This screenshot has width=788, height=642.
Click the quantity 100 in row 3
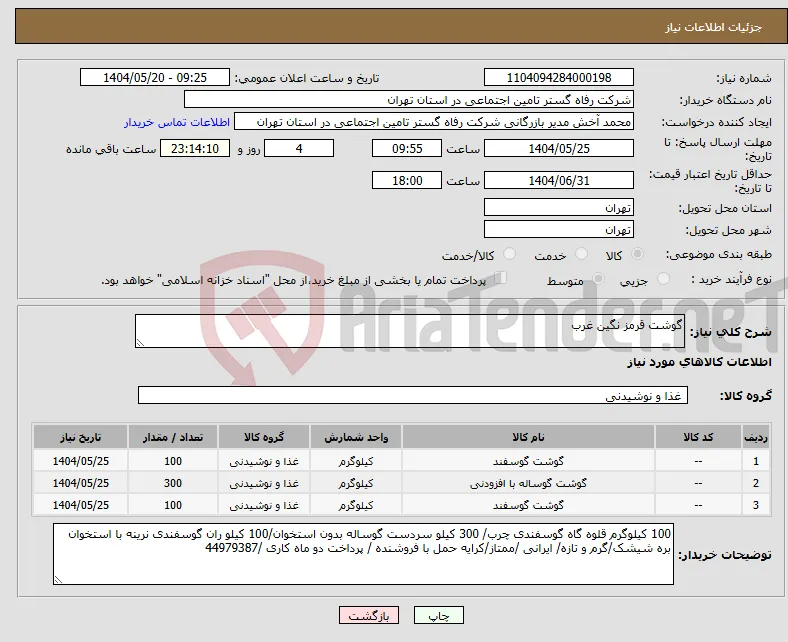[173, 505]
